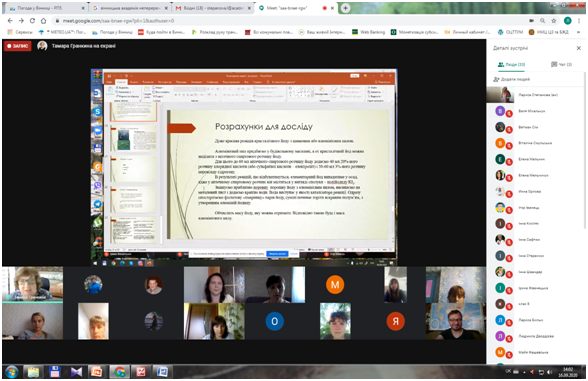Screen dimensions: 588x381
Task: Open the Web Banking bookmark
Action: (368, 32)
